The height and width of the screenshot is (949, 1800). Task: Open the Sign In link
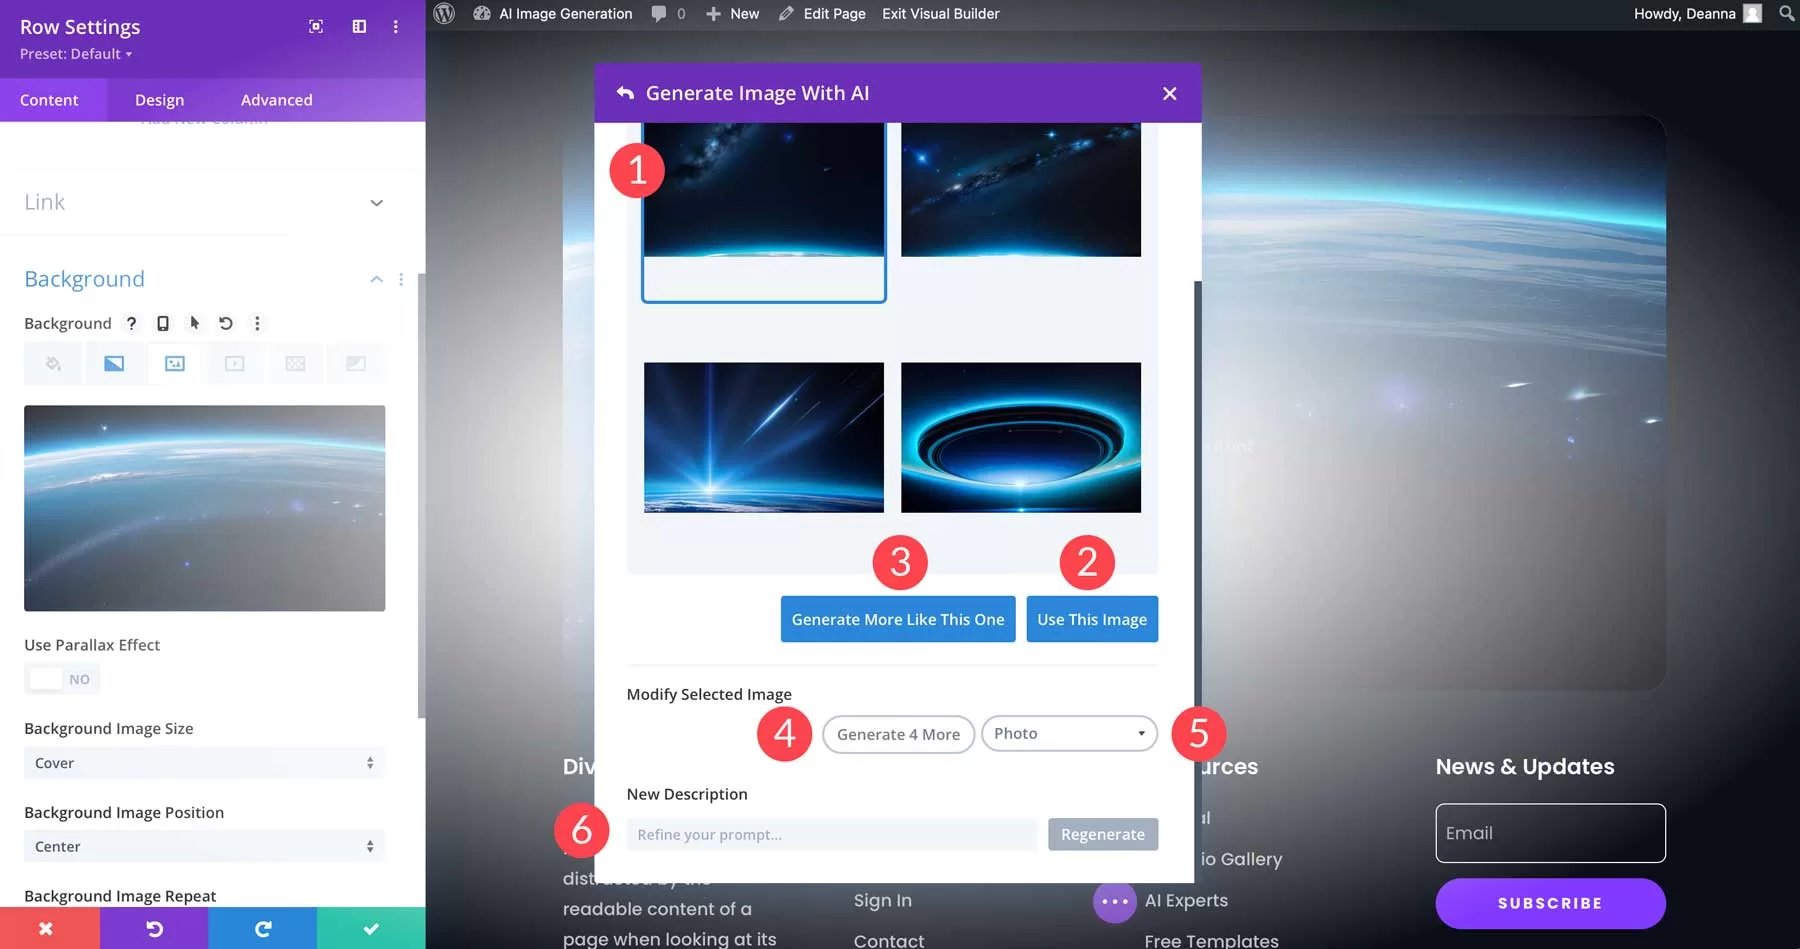883,900
